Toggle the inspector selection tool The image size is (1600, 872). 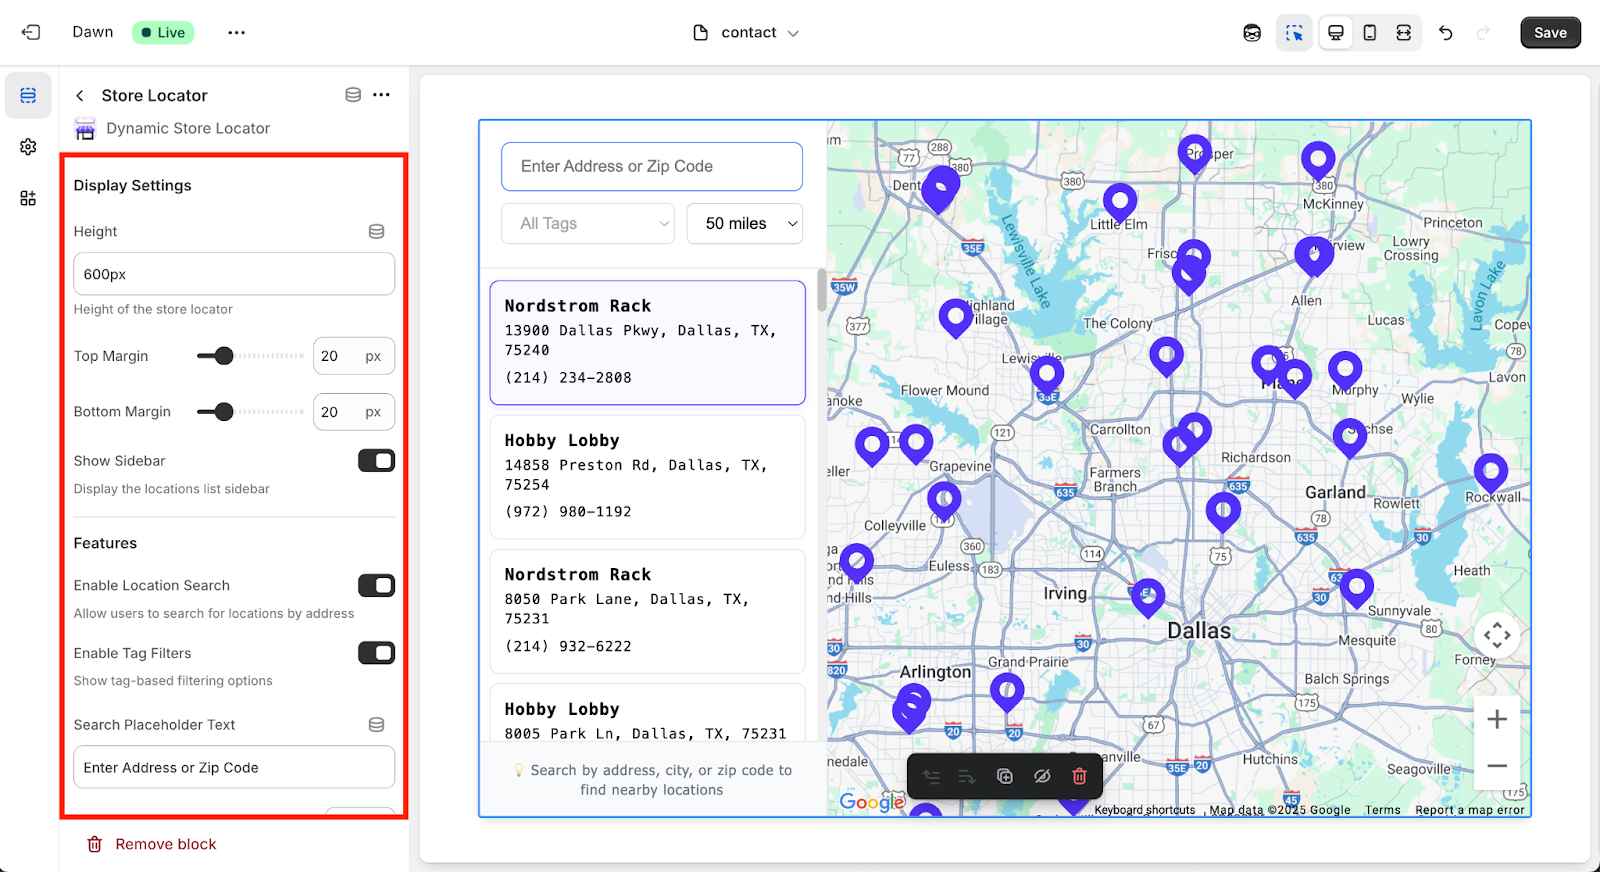(x=1294, y=32)
